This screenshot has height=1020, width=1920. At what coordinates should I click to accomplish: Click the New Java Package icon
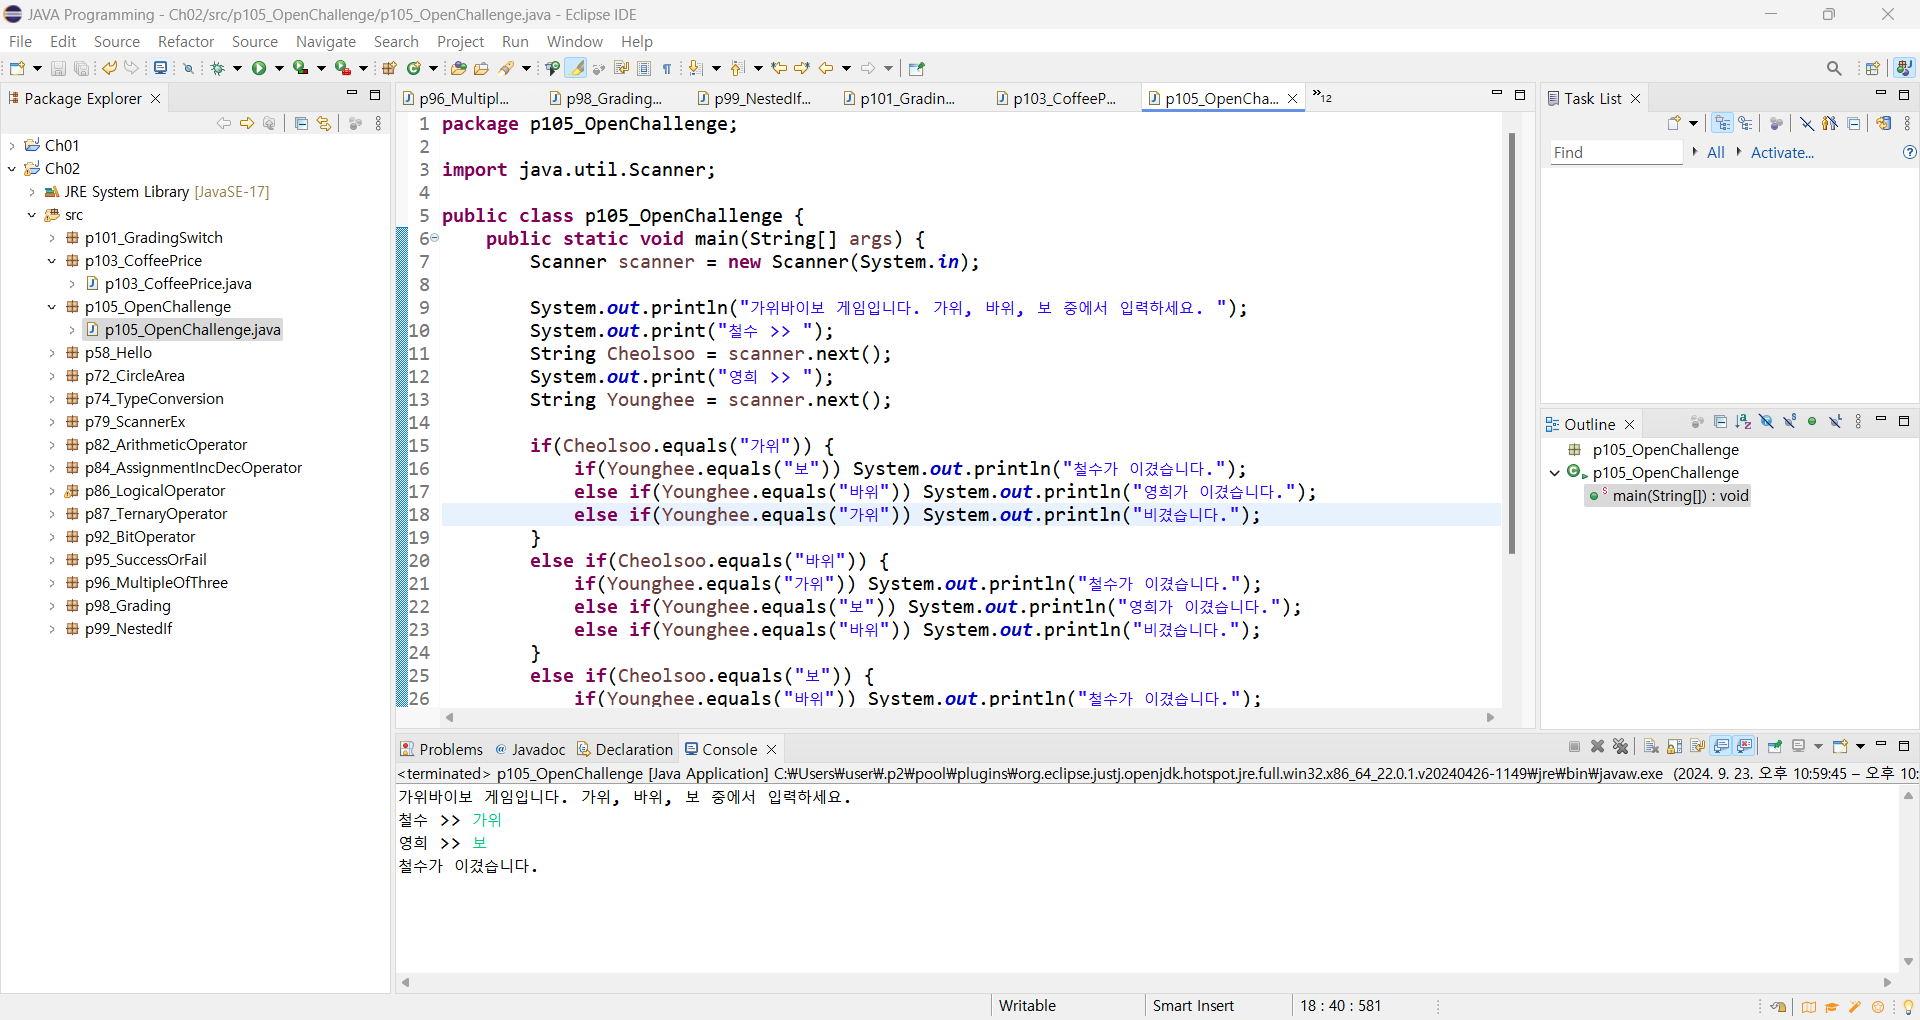(390, 68)
